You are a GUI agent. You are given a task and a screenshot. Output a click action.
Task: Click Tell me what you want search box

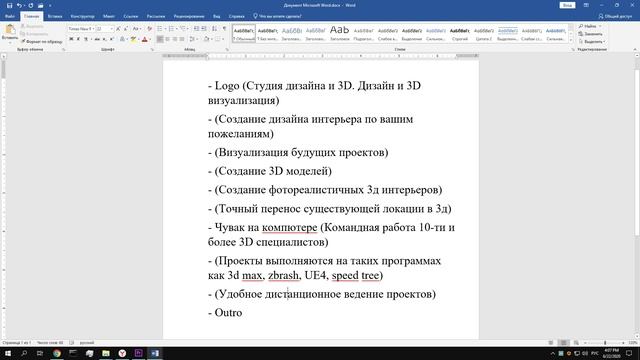[278, 16]
